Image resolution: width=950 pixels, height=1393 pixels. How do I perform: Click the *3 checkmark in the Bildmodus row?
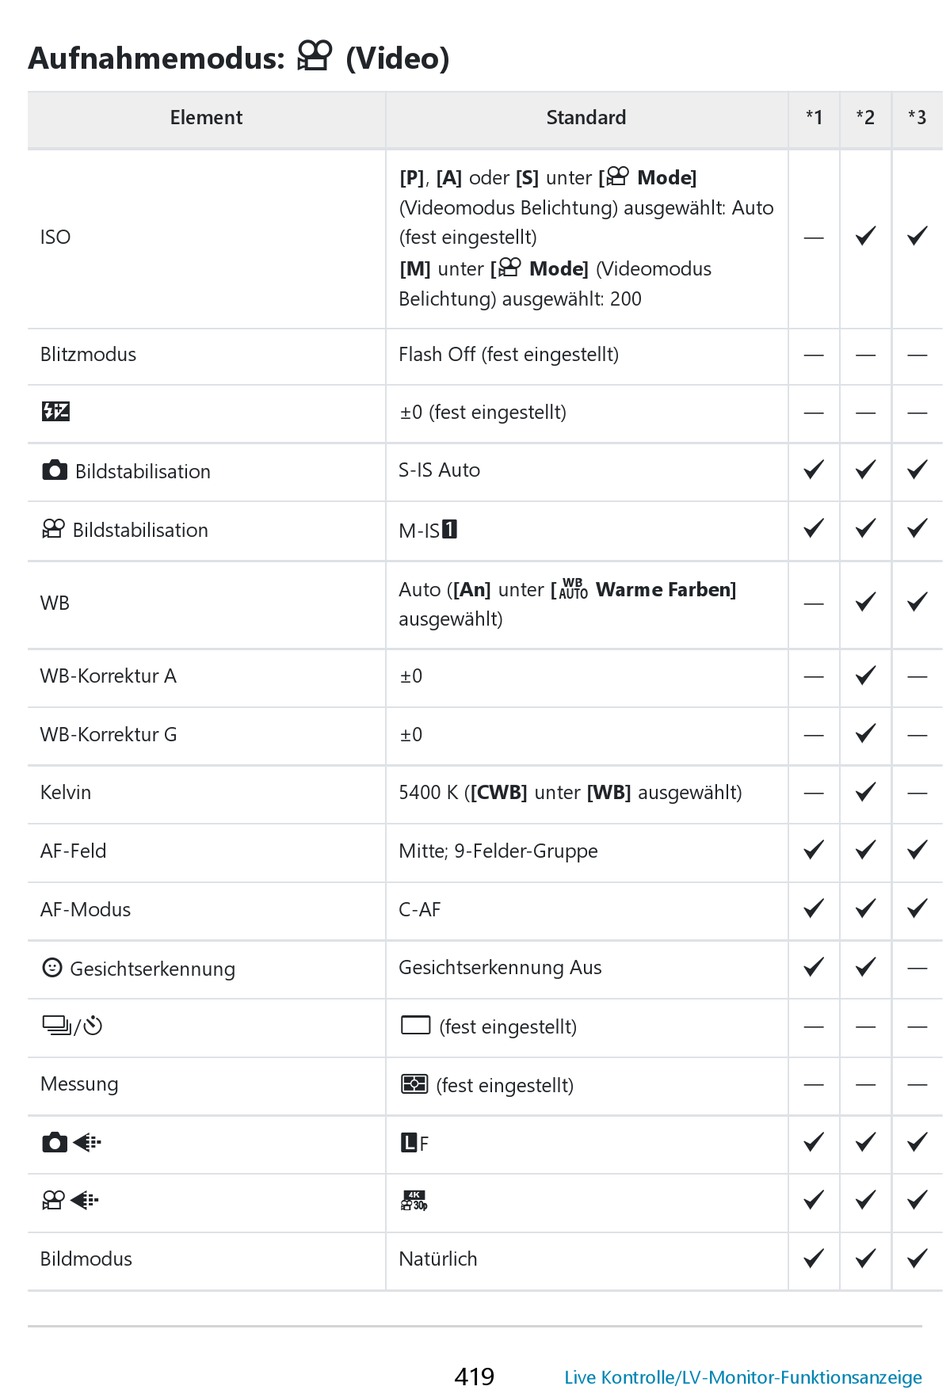[x=917, y=1258]
